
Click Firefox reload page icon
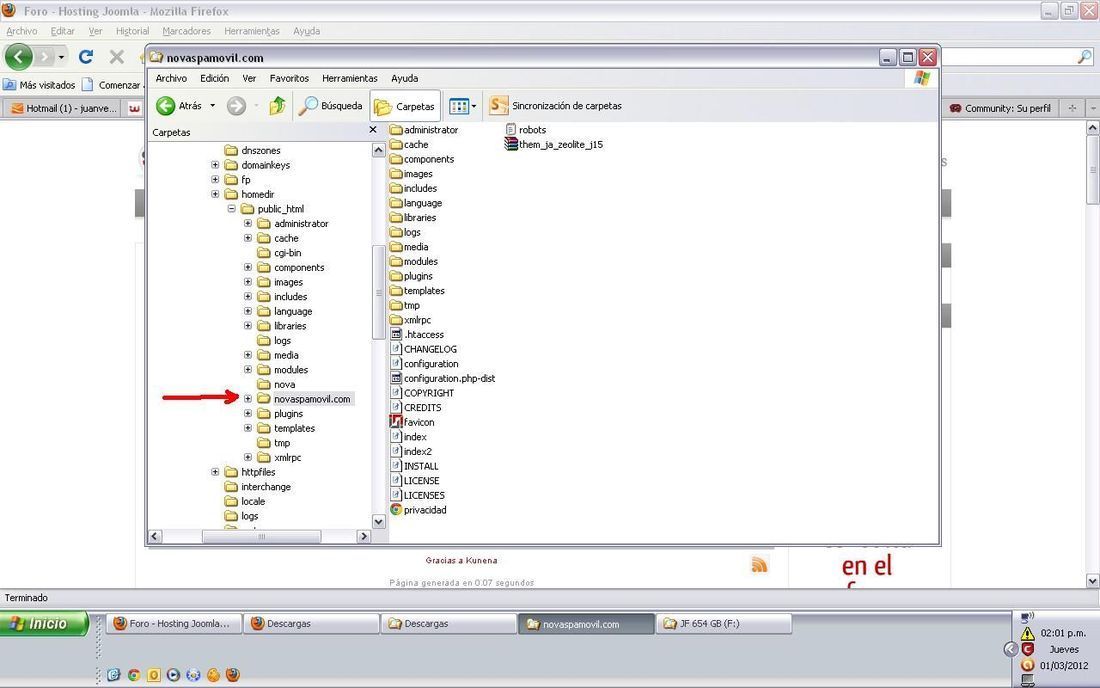pyautogui.click(x=86, y=57)
